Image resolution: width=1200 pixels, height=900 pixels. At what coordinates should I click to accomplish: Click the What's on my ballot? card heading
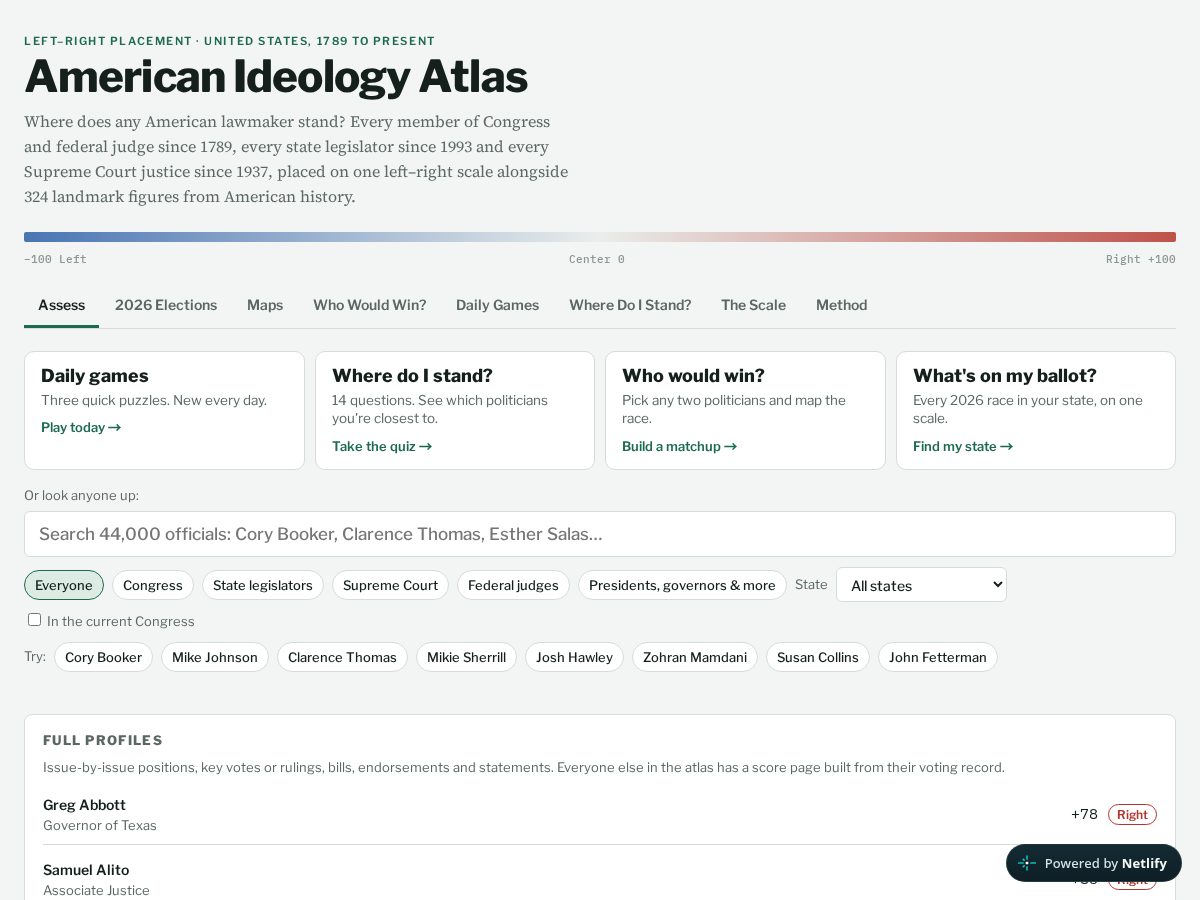pos(1005,376)
